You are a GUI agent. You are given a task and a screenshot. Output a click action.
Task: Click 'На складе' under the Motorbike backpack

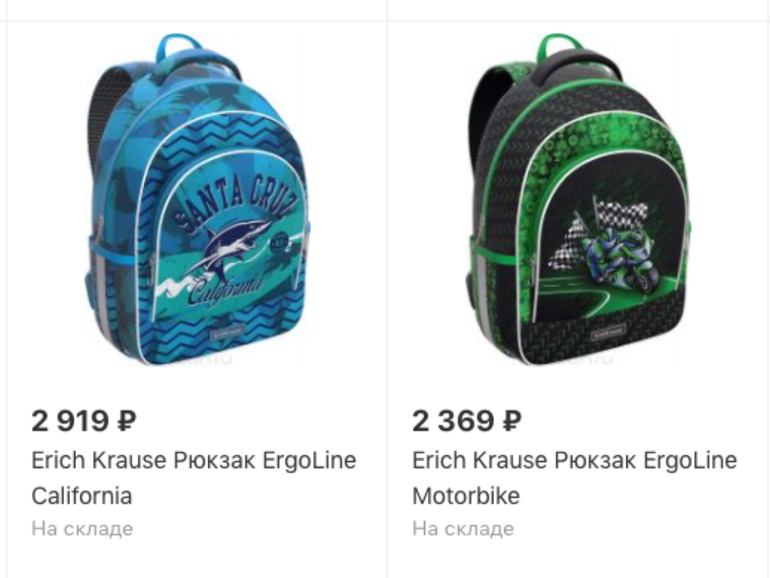[463, 529]
